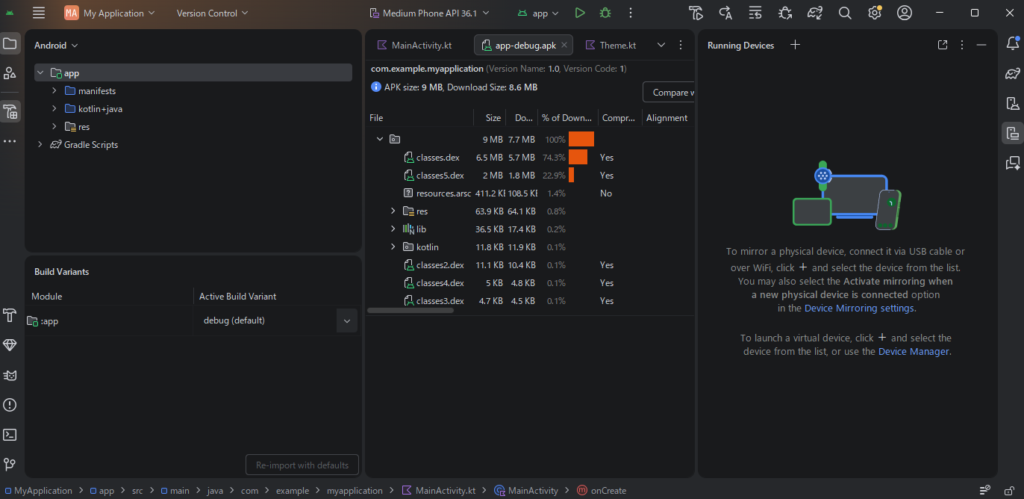Open the Device Mirroring settings link

pyautogui.click(x=859, y=309)
